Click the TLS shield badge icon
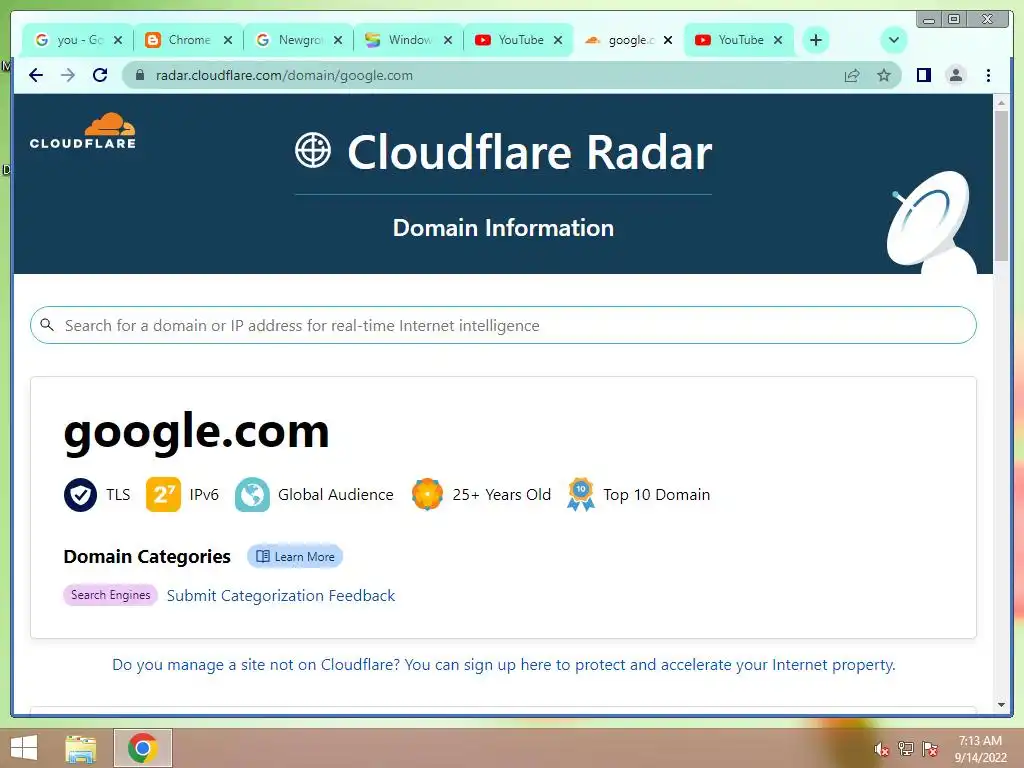 (x=80, y=495)
